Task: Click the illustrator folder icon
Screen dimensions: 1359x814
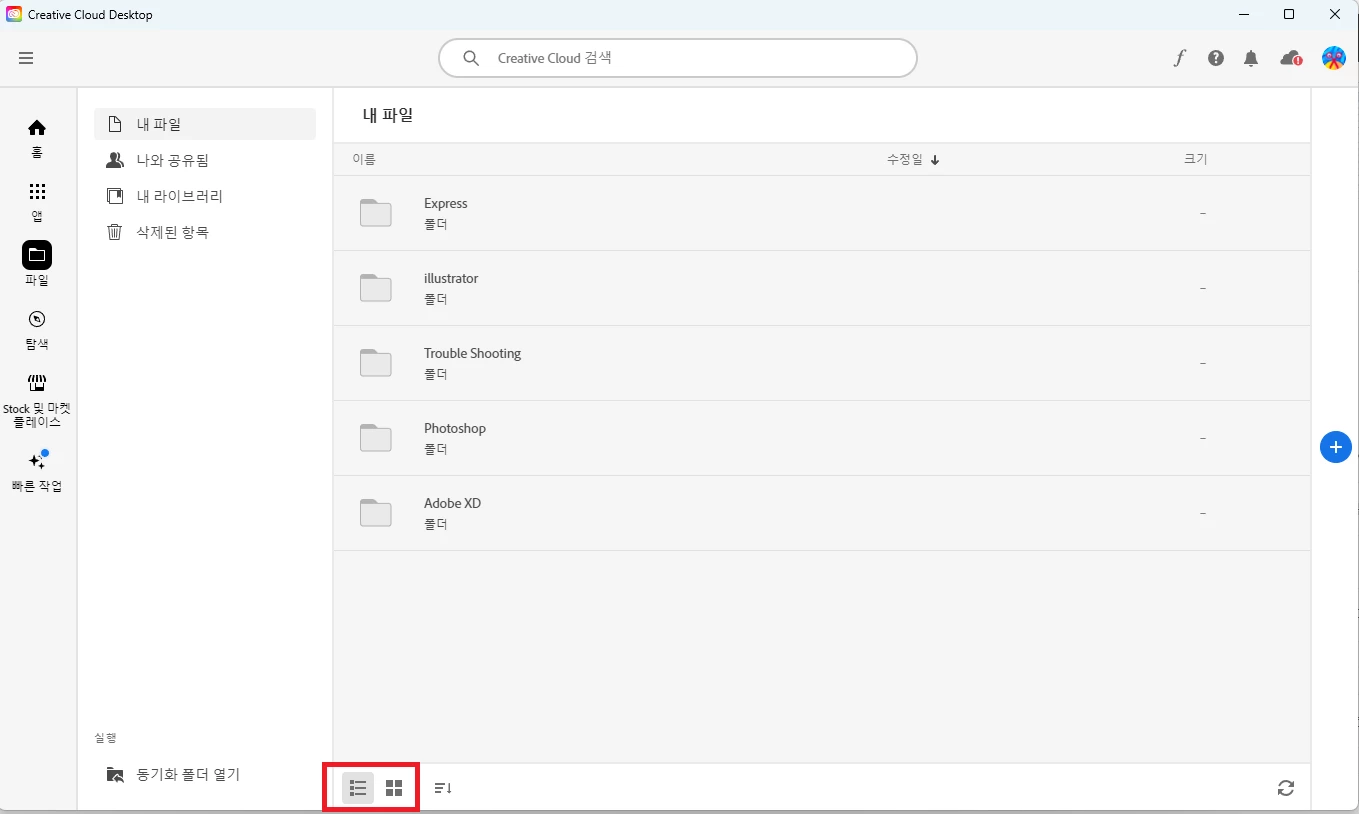Action: click(x=376, y=288)
